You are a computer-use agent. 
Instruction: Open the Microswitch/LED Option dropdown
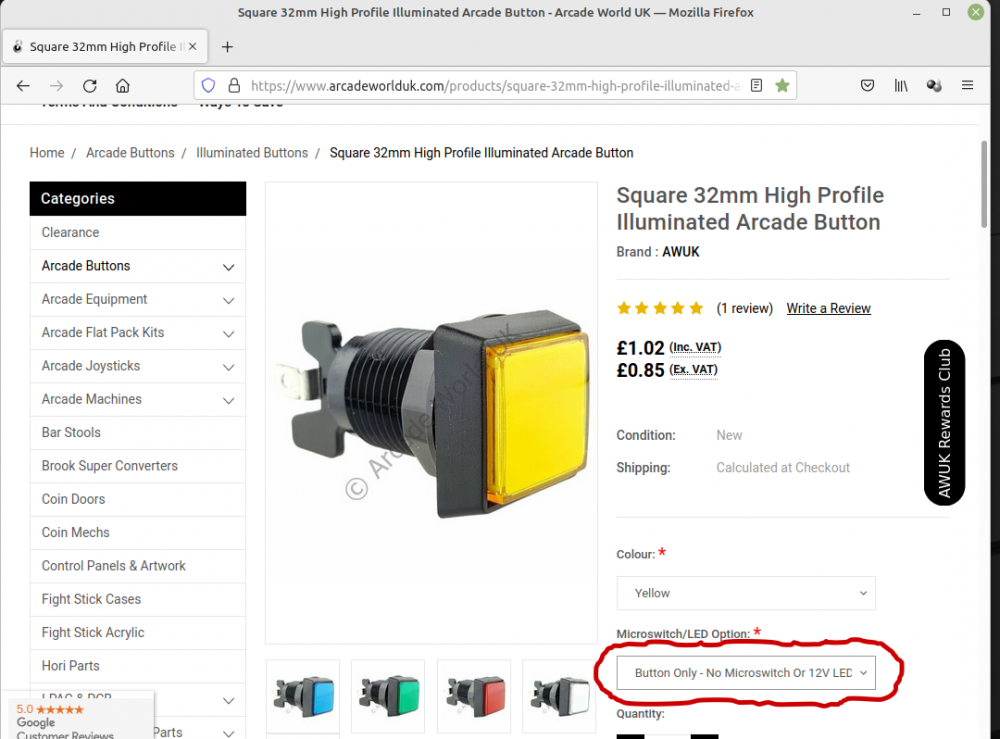pos(746,673)
